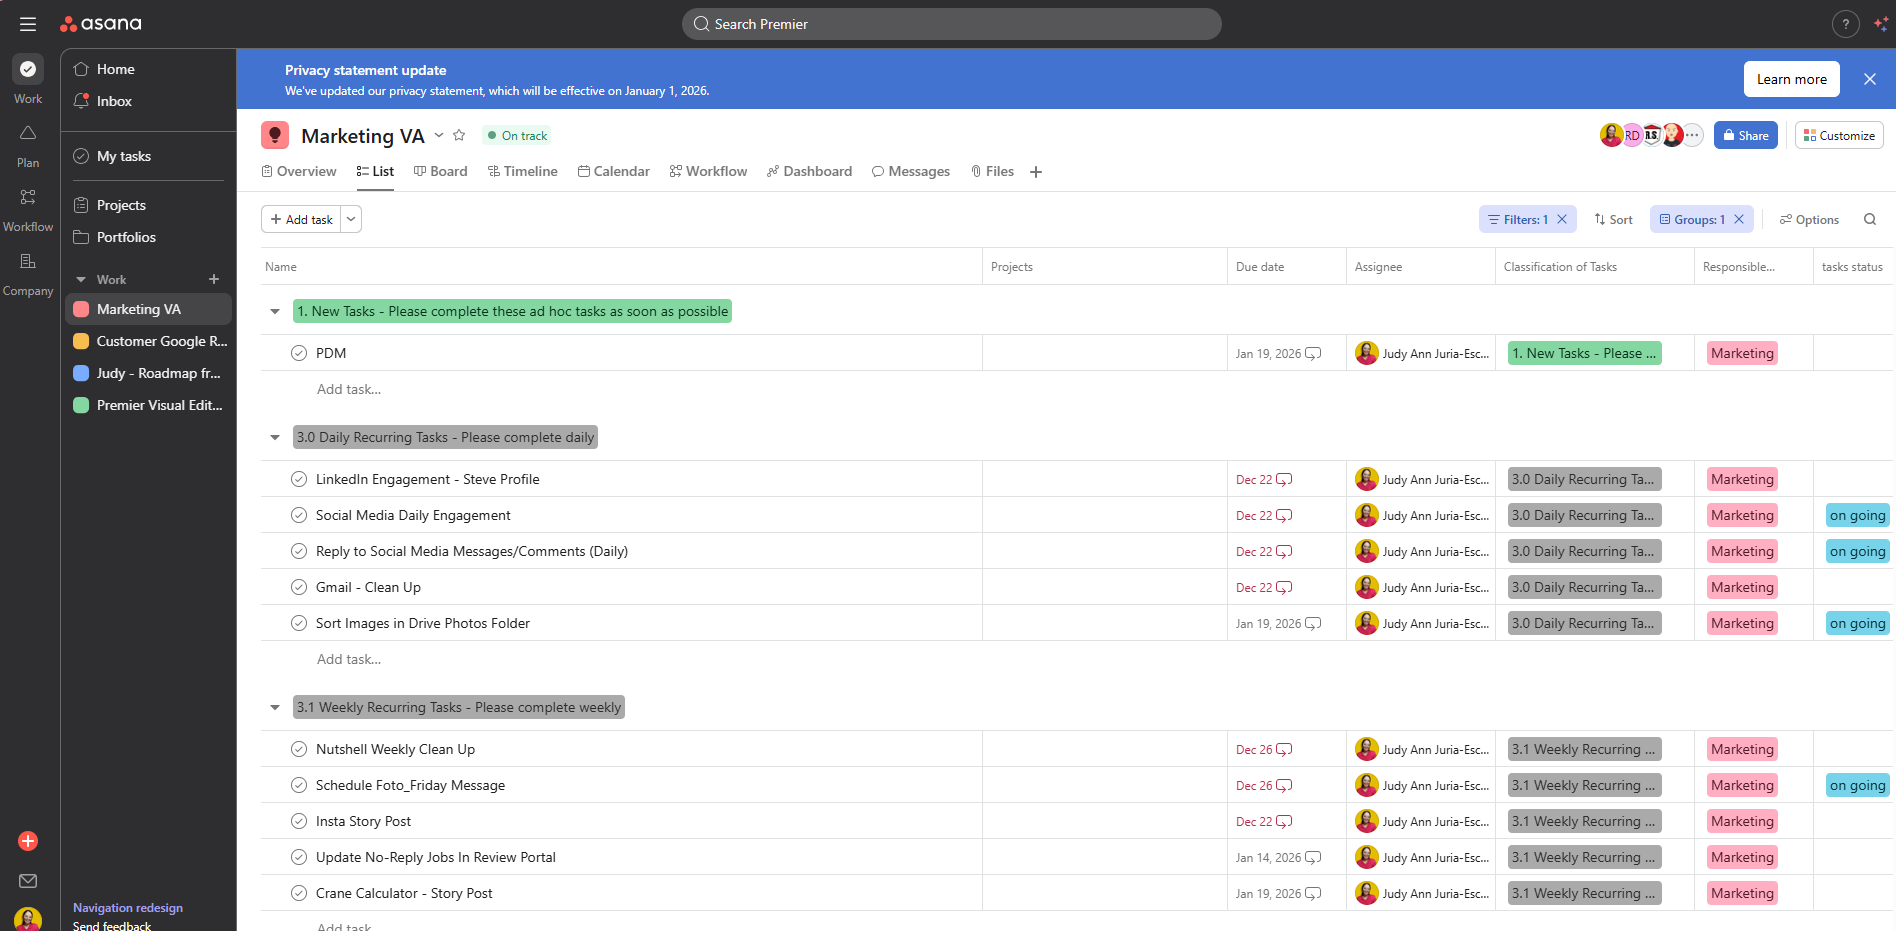The height and width of the screenshot is (931, 1896).
Task: Switch to the Board tab
Action: 441,172
